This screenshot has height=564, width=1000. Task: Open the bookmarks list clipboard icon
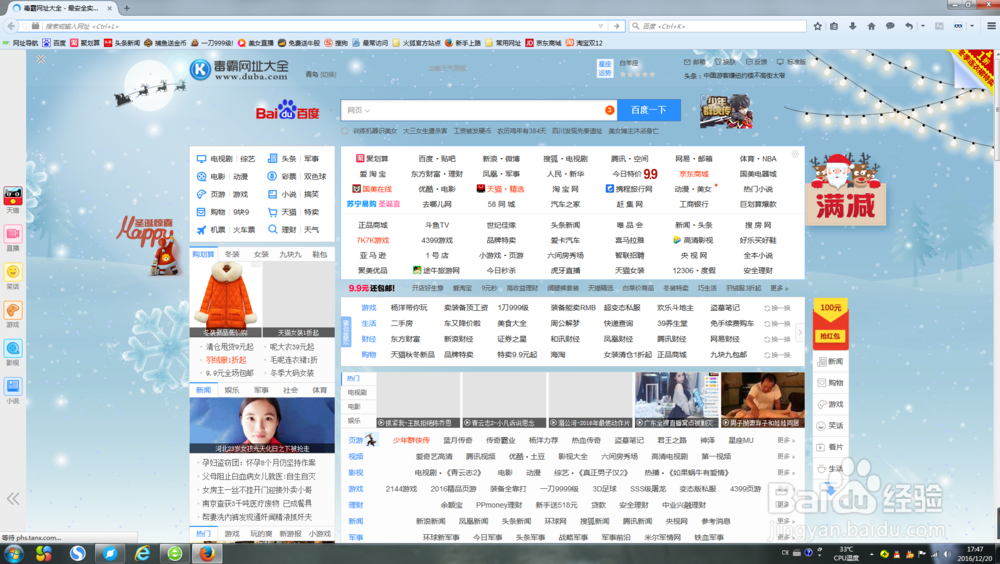[834, 26]
